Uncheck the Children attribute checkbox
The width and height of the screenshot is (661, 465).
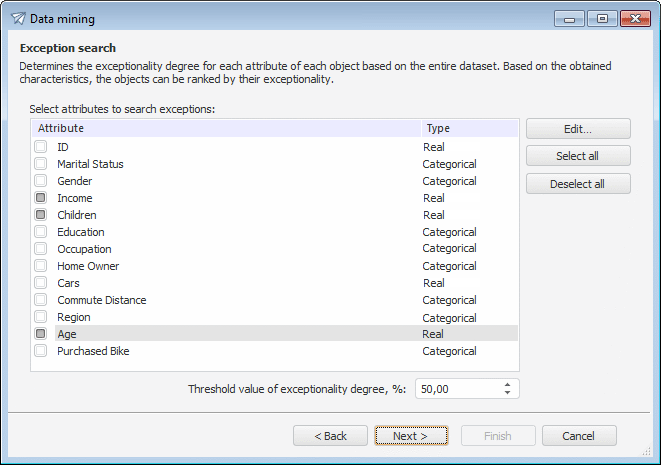coord(41,215)
